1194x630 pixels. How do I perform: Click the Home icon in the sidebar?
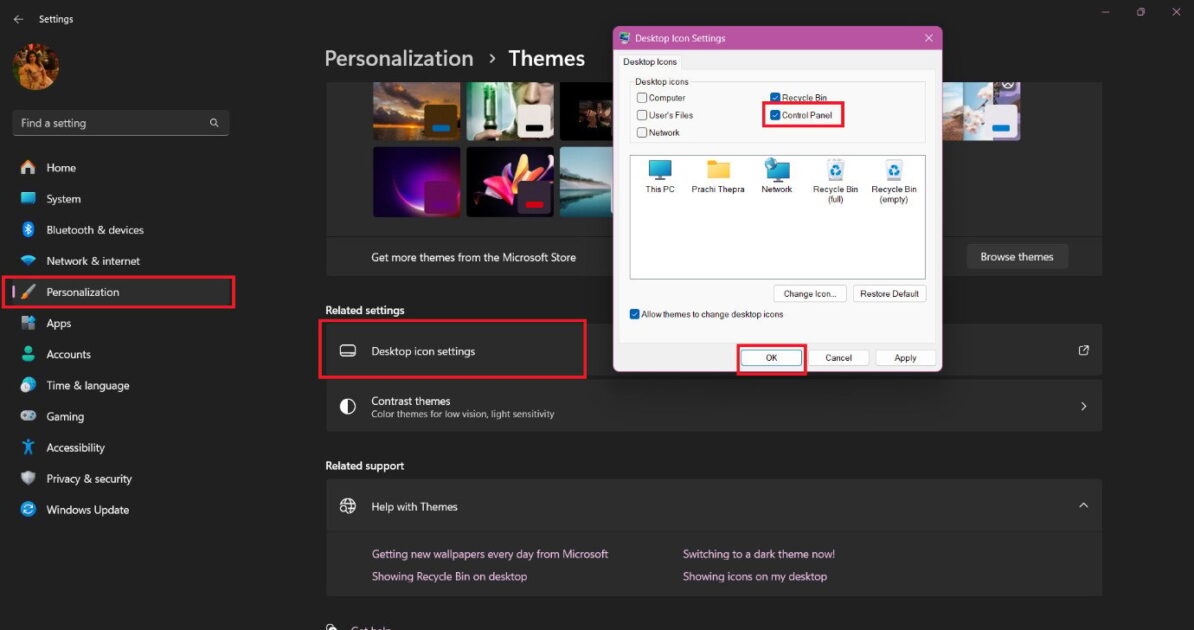(x=28, y=167)
